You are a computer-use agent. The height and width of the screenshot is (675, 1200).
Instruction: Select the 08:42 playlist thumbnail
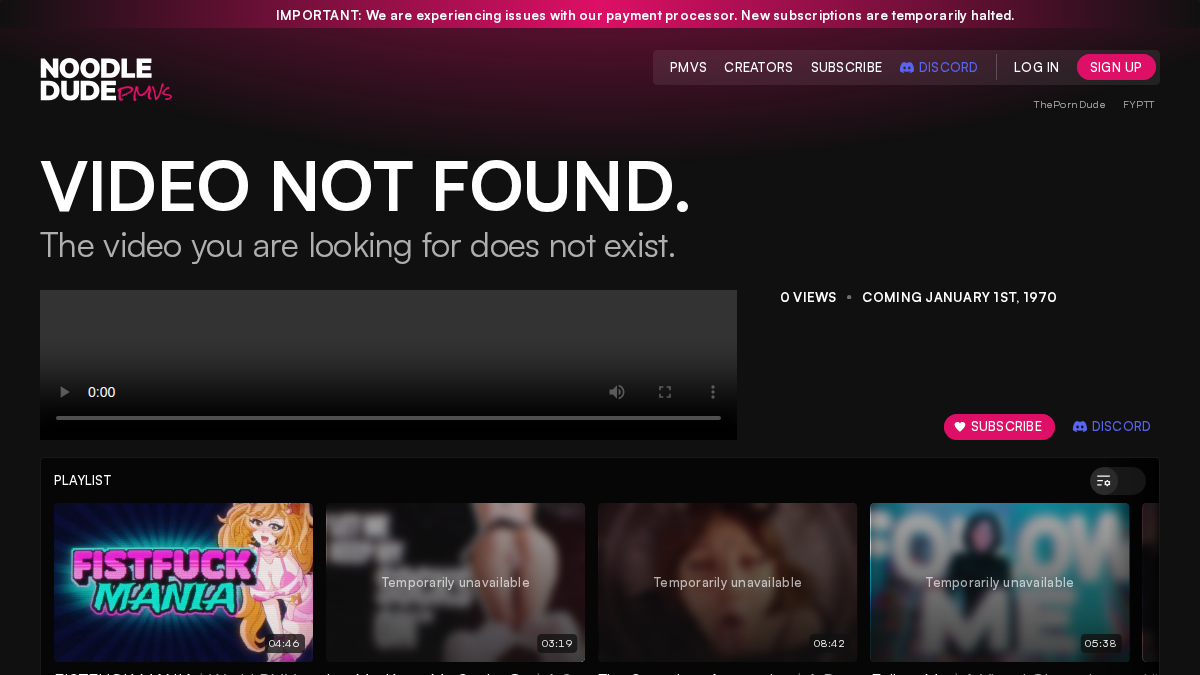point(727,582)
